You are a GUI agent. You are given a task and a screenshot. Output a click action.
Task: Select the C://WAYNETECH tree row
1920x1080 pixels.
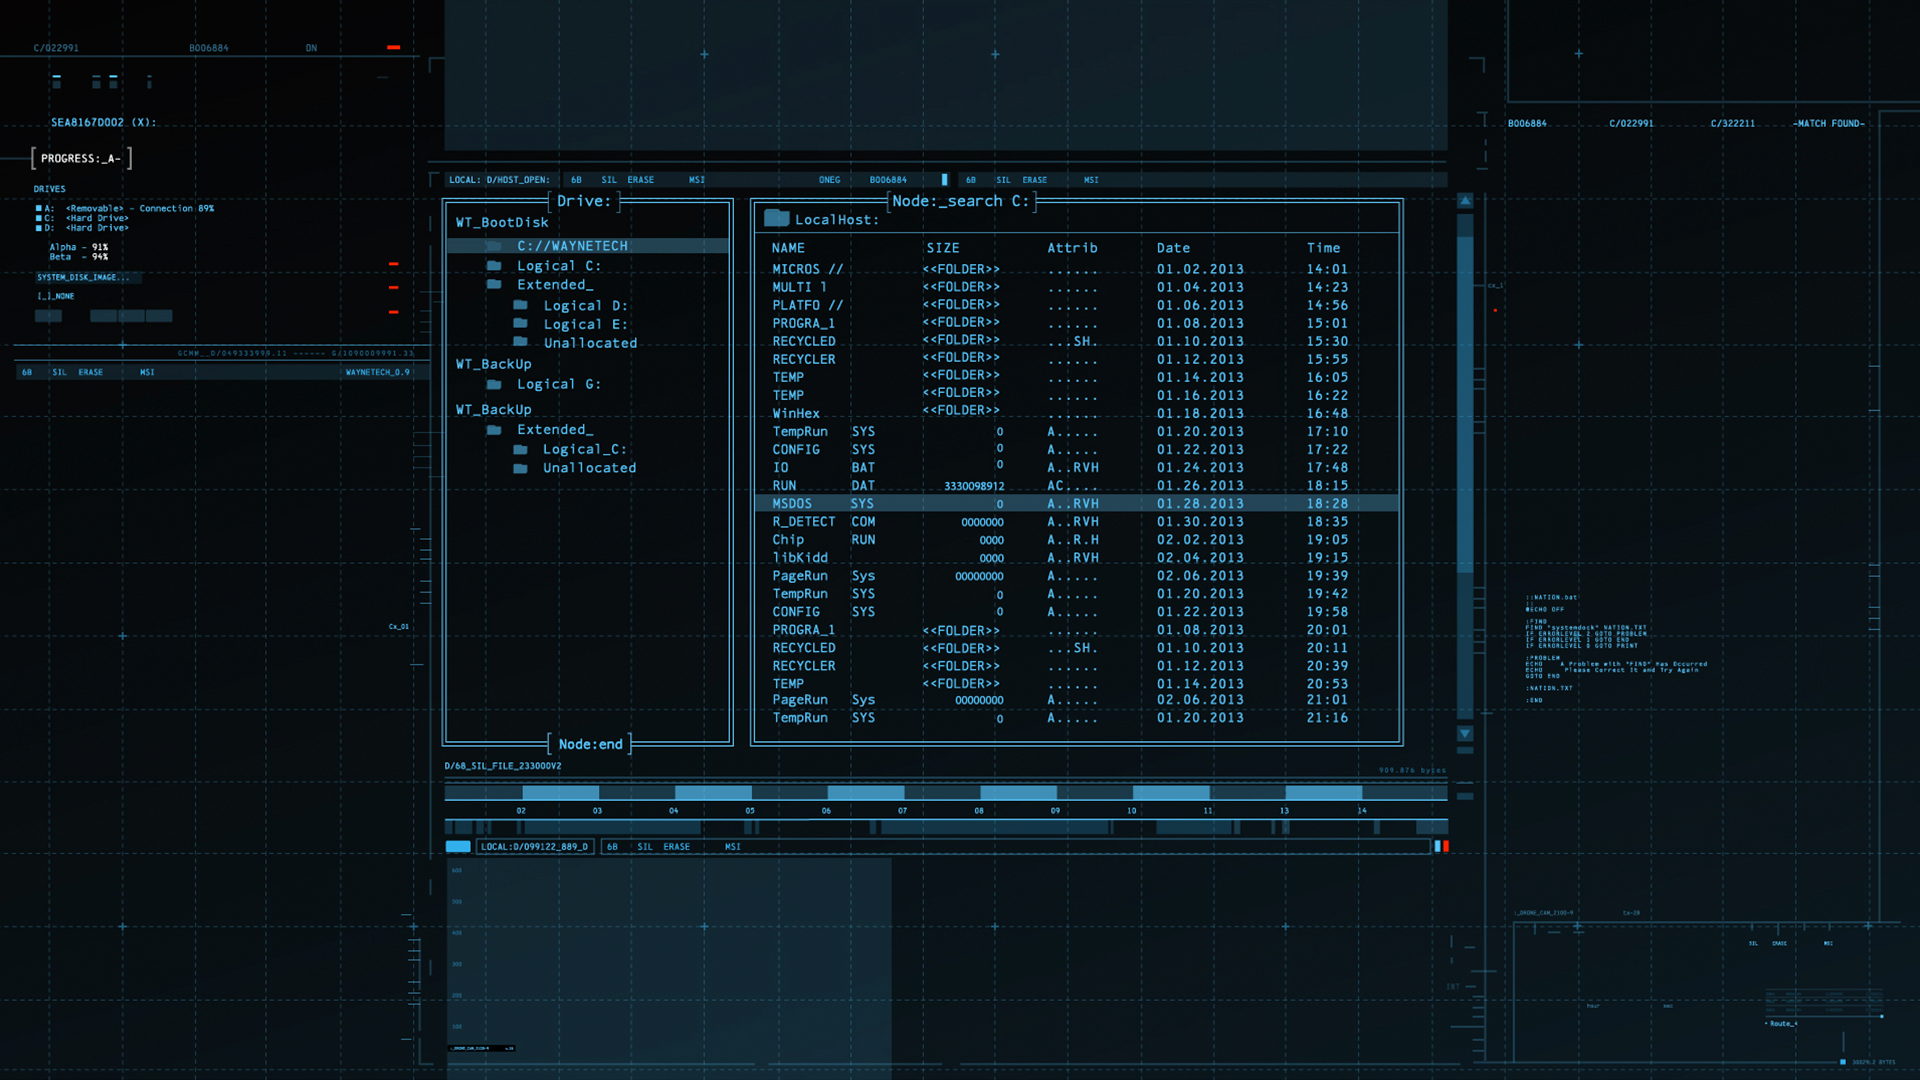tap(588, 246)
